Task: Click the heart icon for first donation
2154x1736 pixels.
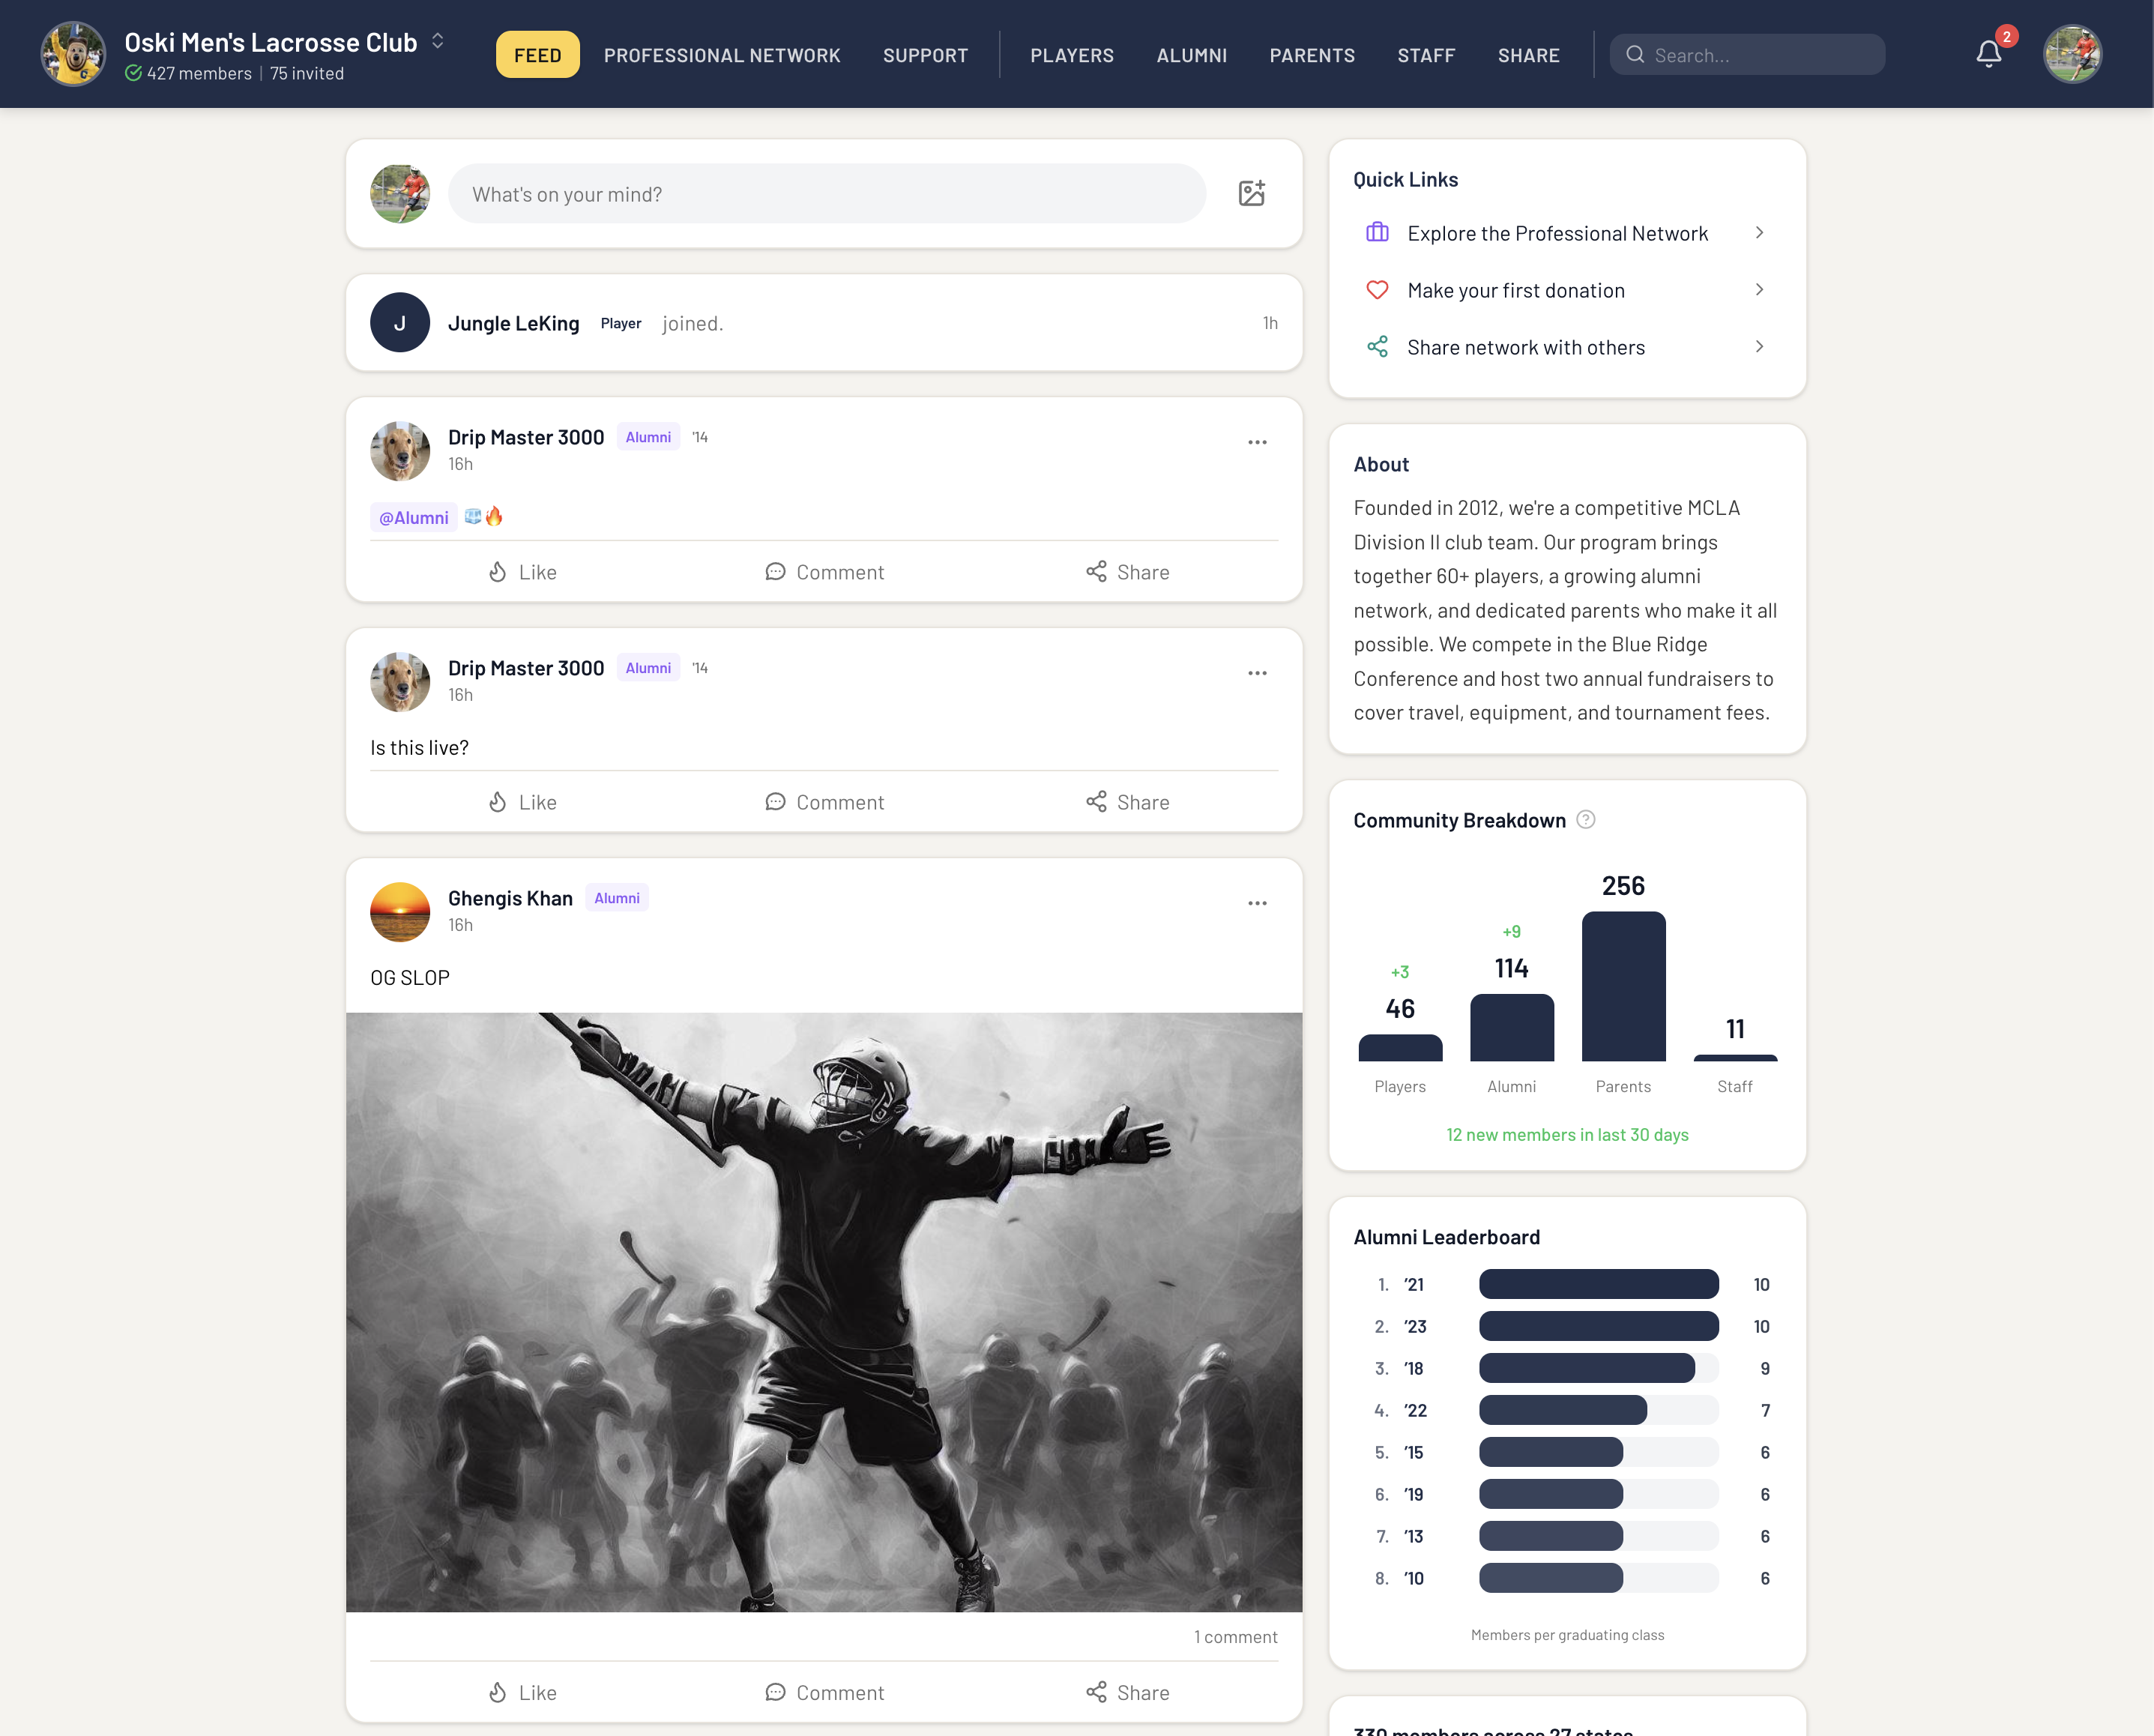Action: pos(1377,290)
